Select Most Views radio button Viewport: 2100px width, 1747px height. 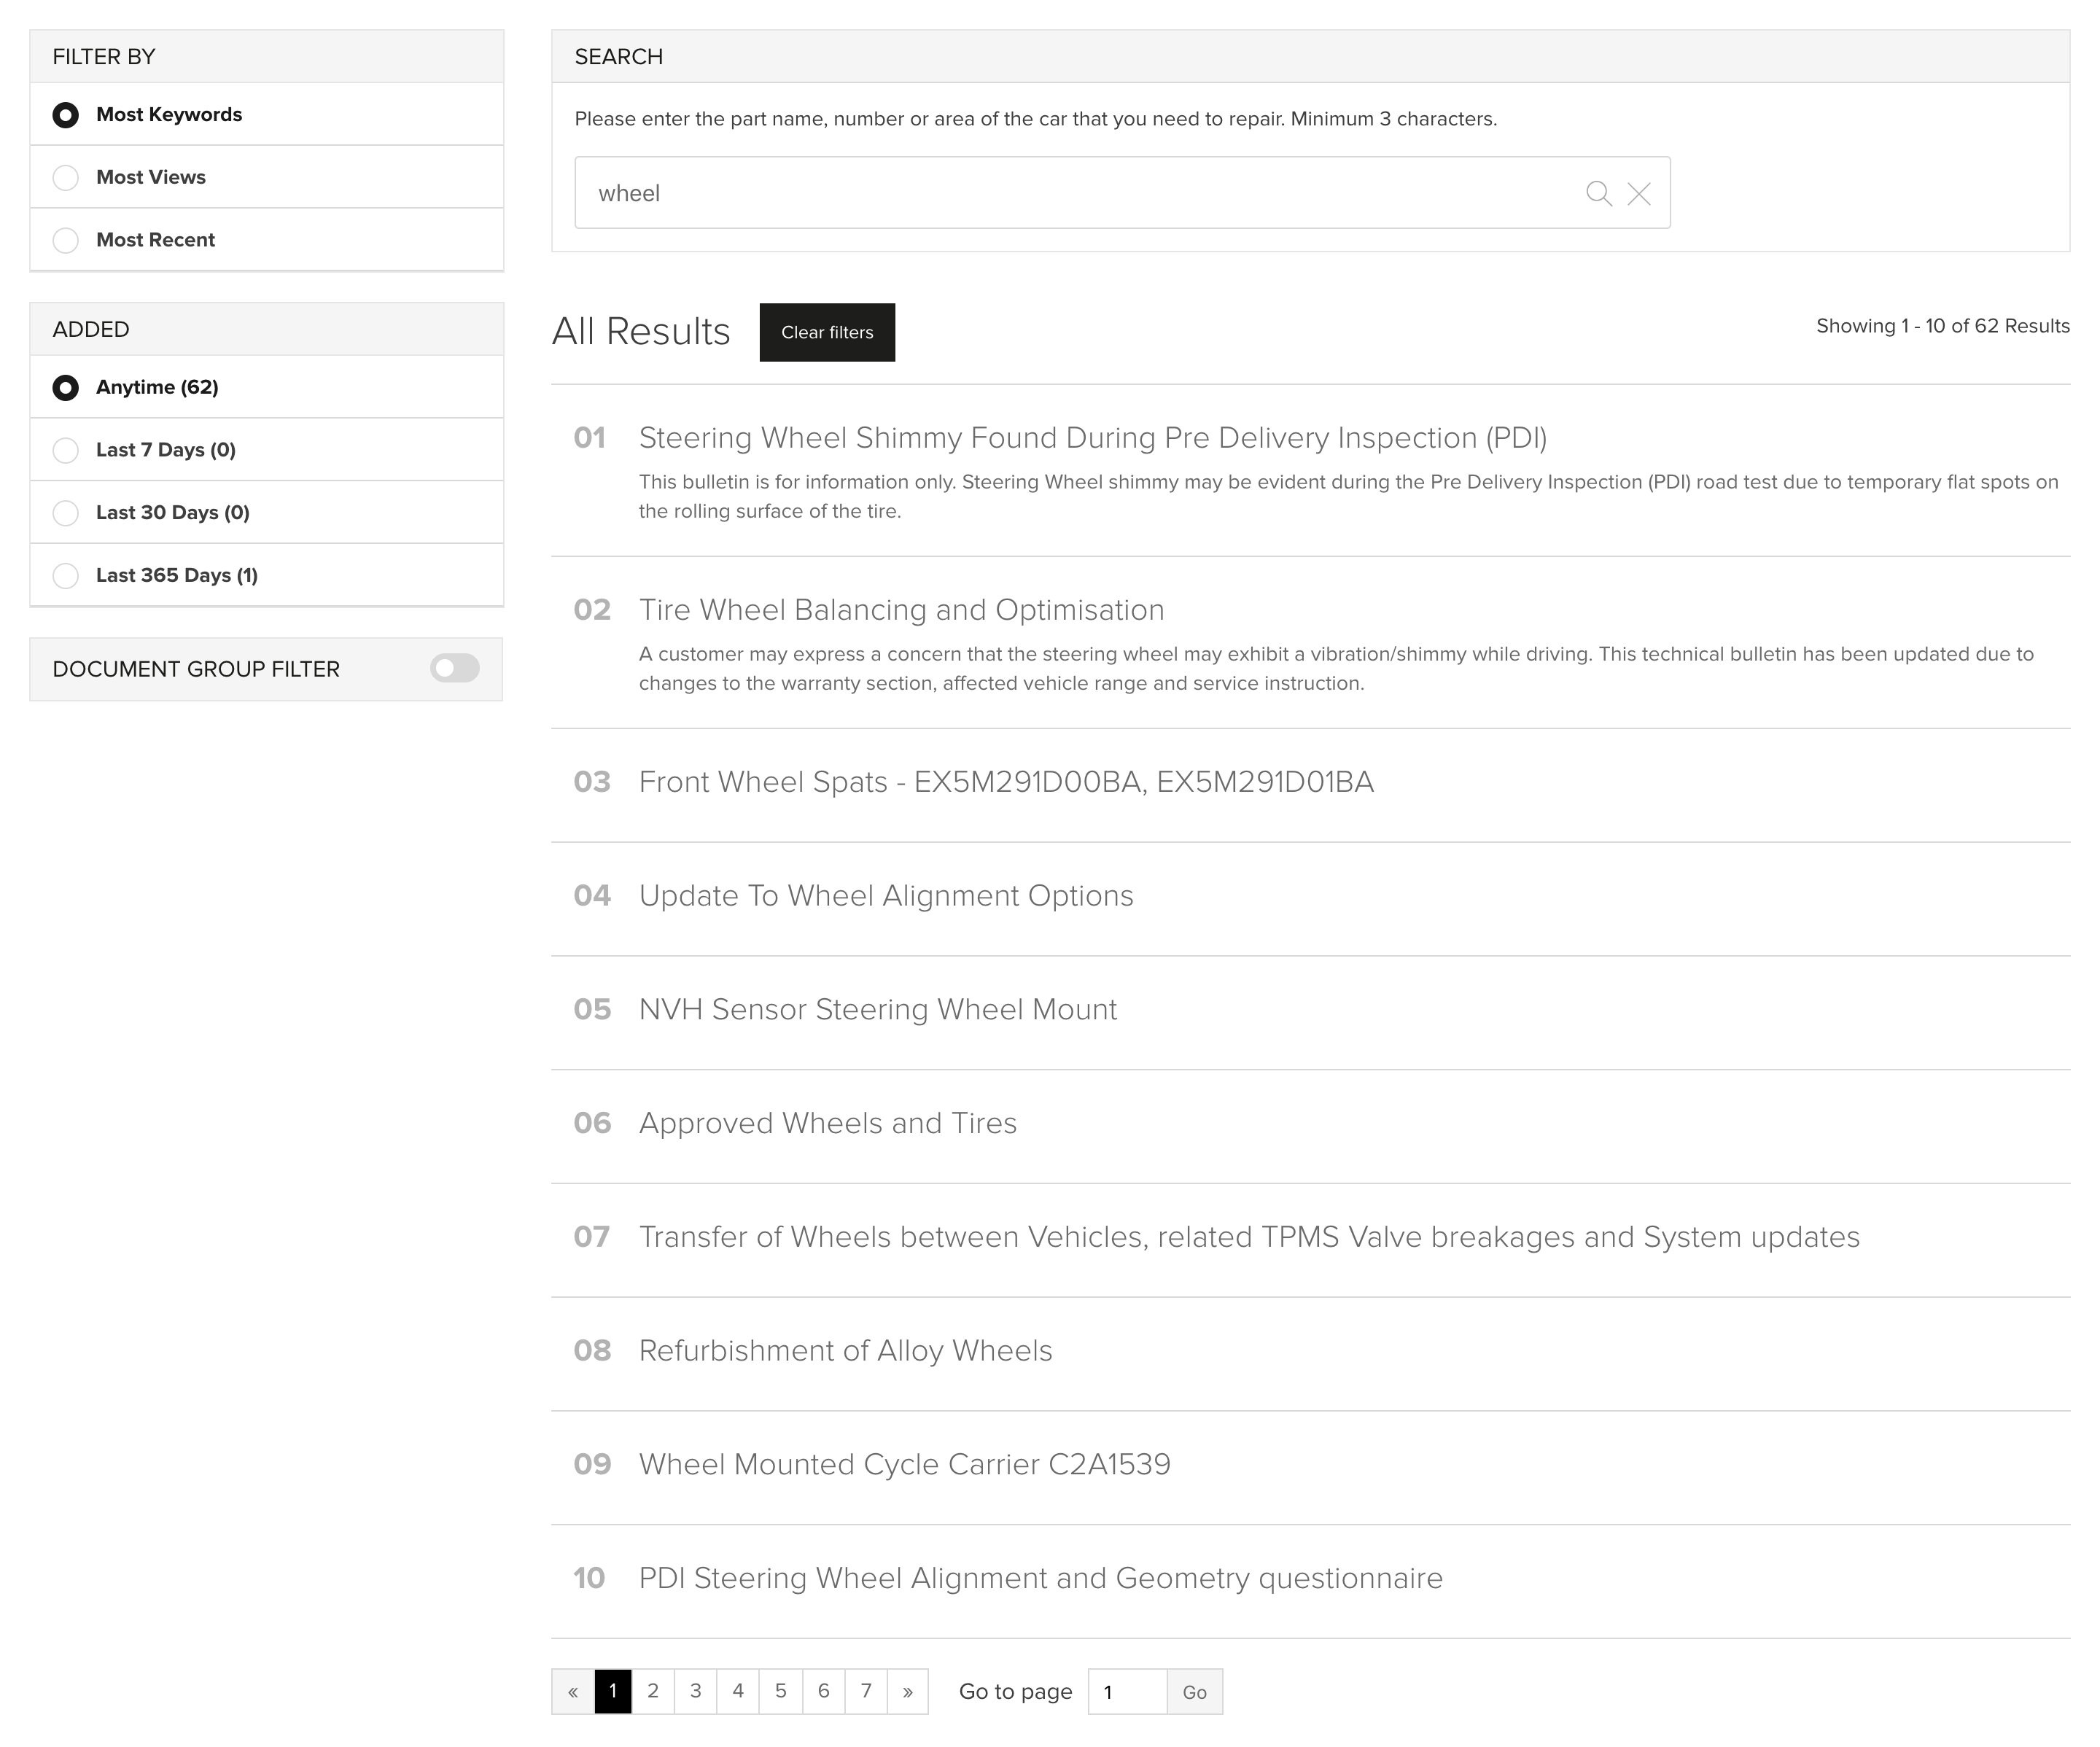coord(66,178)
